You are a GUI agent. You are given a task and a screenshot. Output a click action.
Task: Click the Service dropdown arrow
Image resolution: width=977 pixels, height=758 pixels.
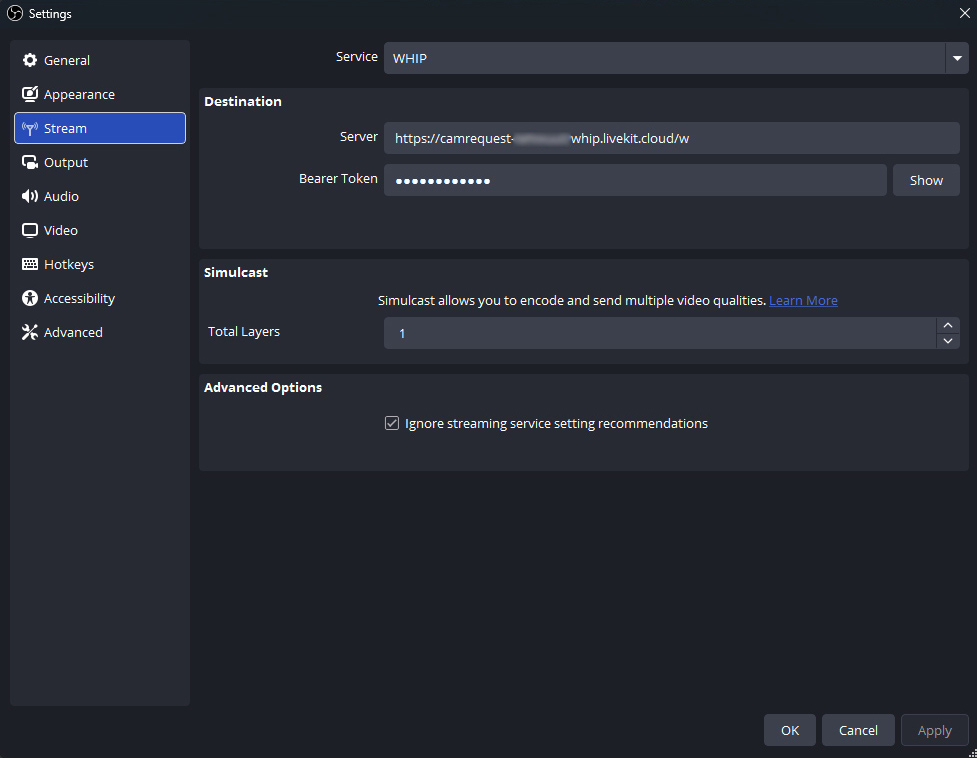[x=957, y=58]
